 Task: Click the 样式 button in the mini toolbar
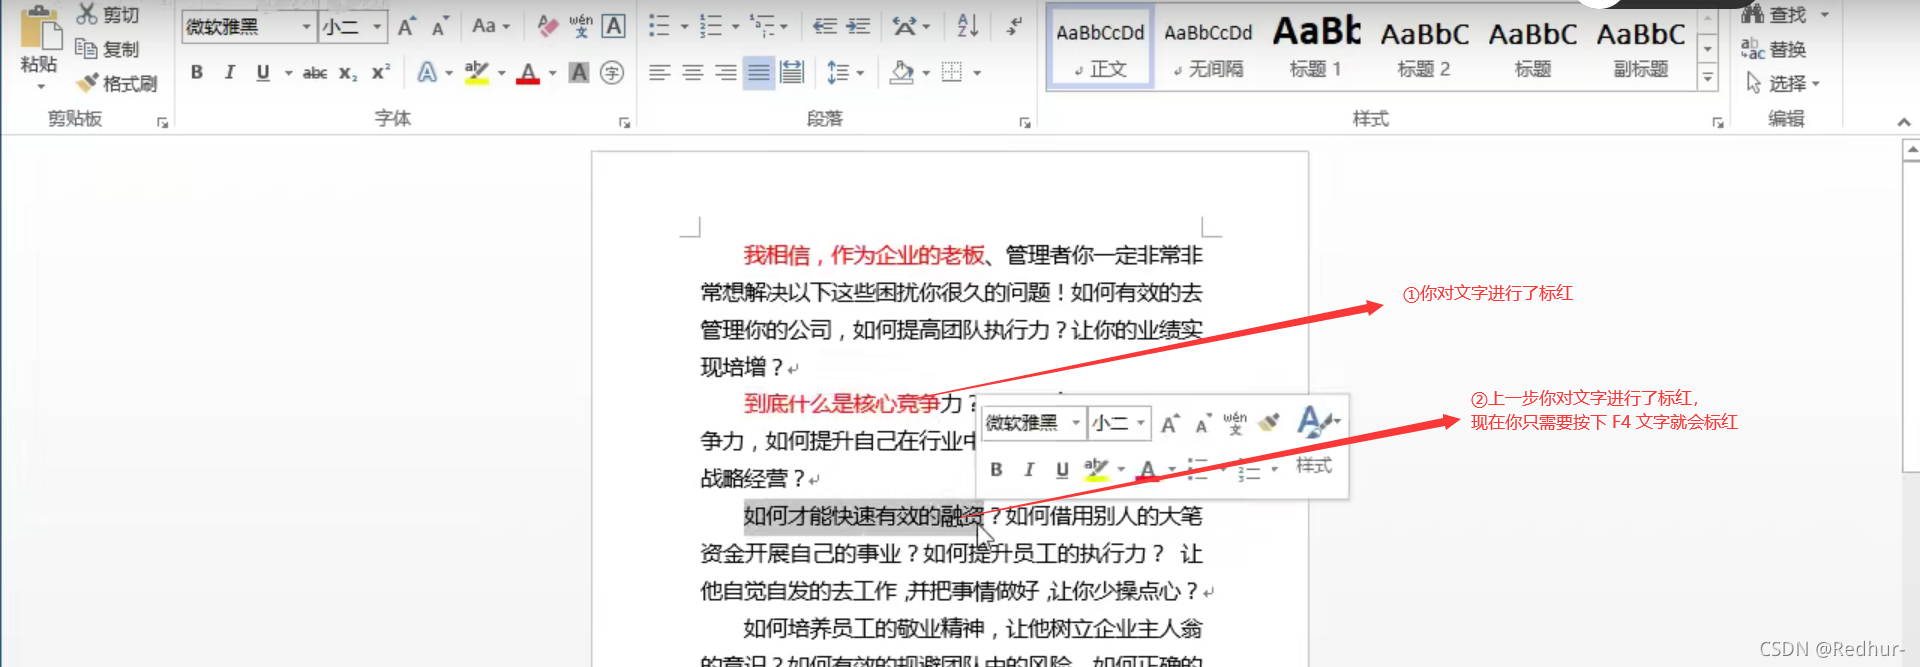coord(1314,465)
